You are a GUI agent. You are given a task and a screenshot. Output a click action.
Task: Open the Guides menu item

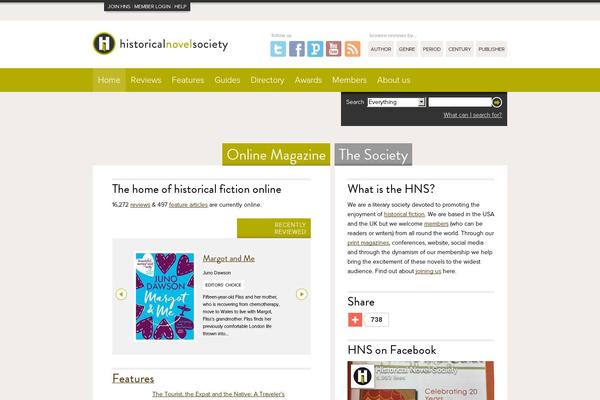(x=227, y=80)
